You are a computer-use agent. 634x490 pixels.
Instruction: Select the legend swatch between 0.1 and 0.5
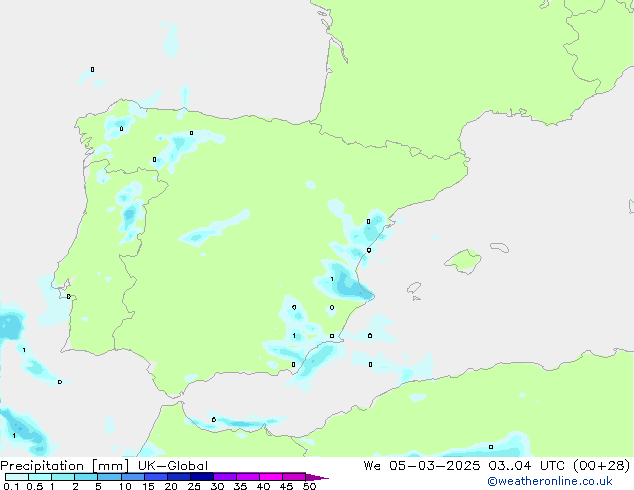pyautogui.click(x=17, y=477)
